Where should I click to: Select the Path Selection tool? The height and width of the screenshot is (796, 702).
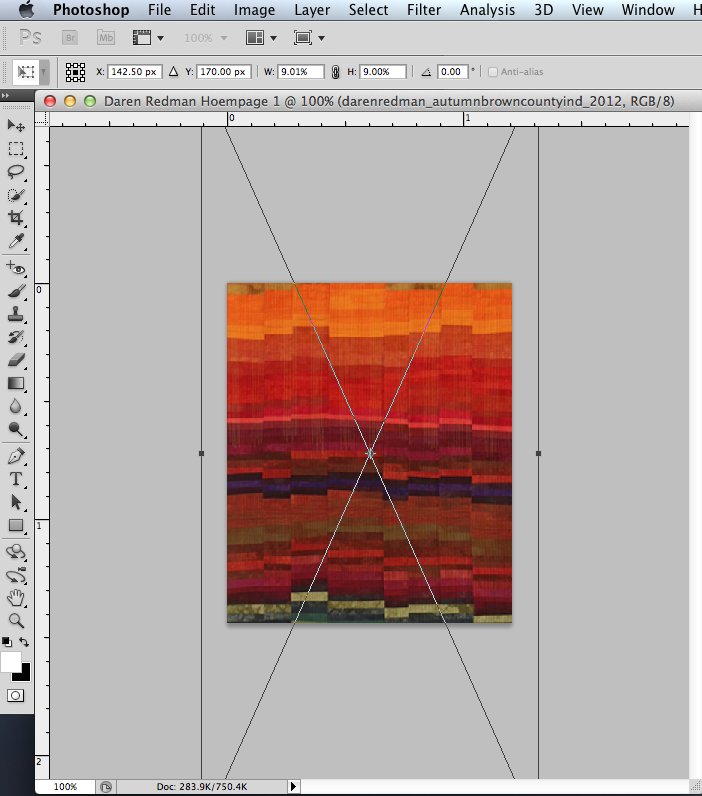[x=16, y=502]
